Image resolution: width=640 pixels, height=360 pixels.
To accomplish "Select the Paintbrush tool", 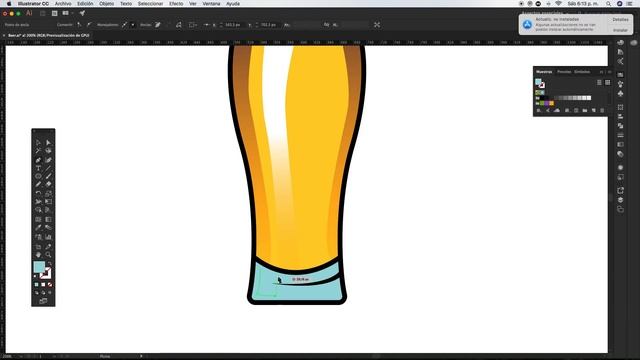I will (x=48, y=176).
